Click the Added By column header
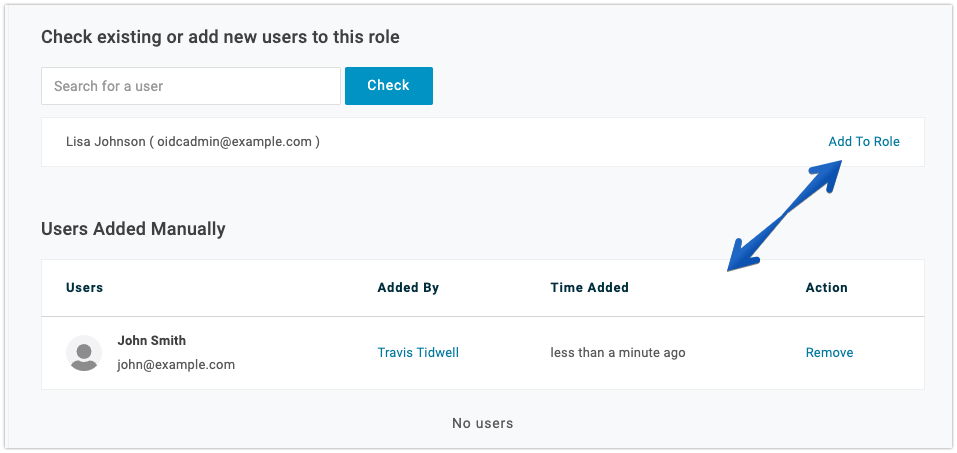This screenshot has width=957, height=453. (408, 288)
